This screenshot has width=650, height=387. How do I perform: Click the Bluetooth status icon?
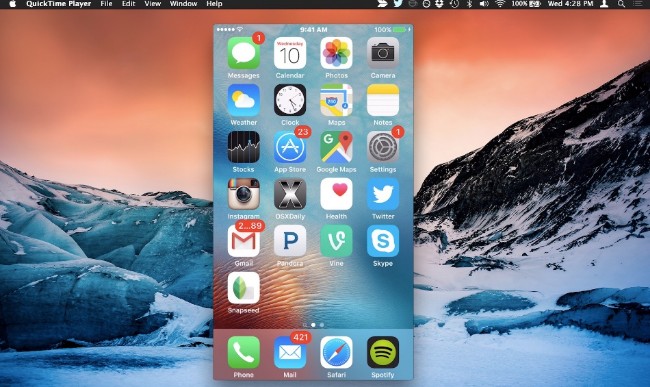pyautogui.click(x=469, y=4)
